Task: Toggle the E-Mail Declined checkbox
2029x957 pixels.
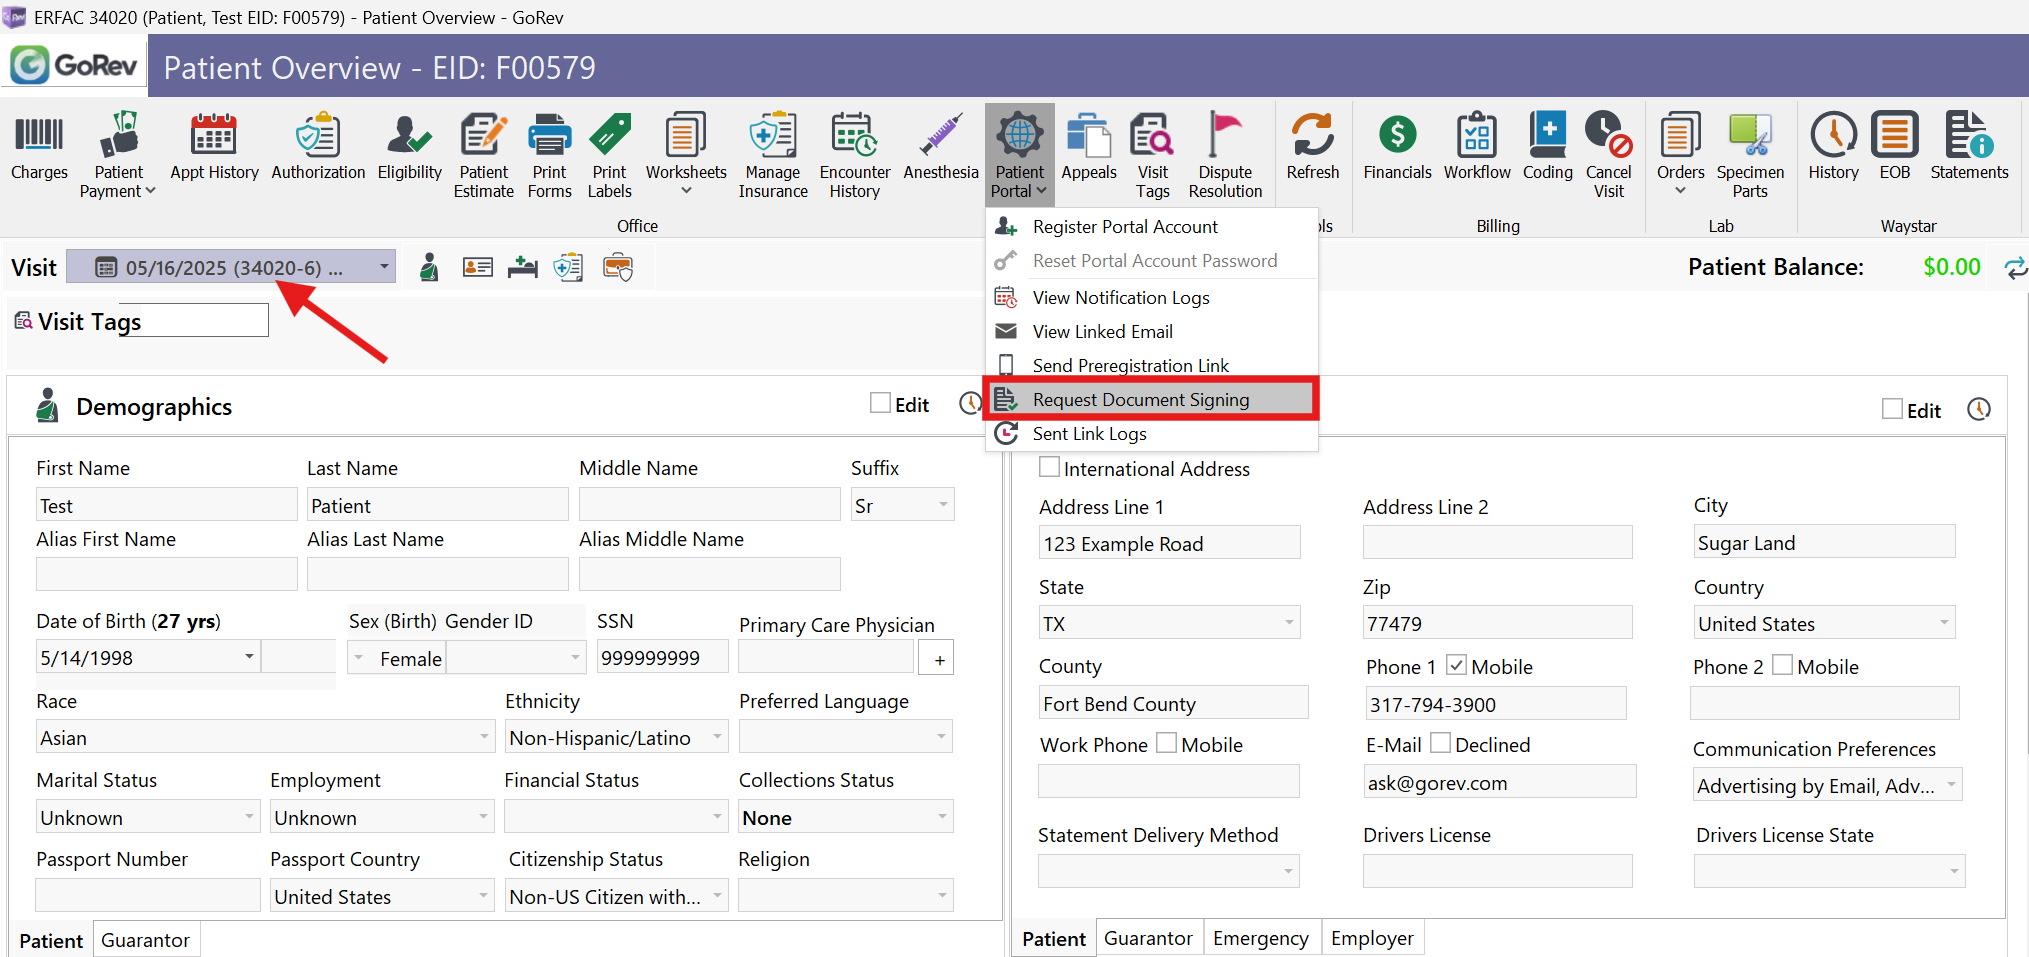Action: [1440, 743]
